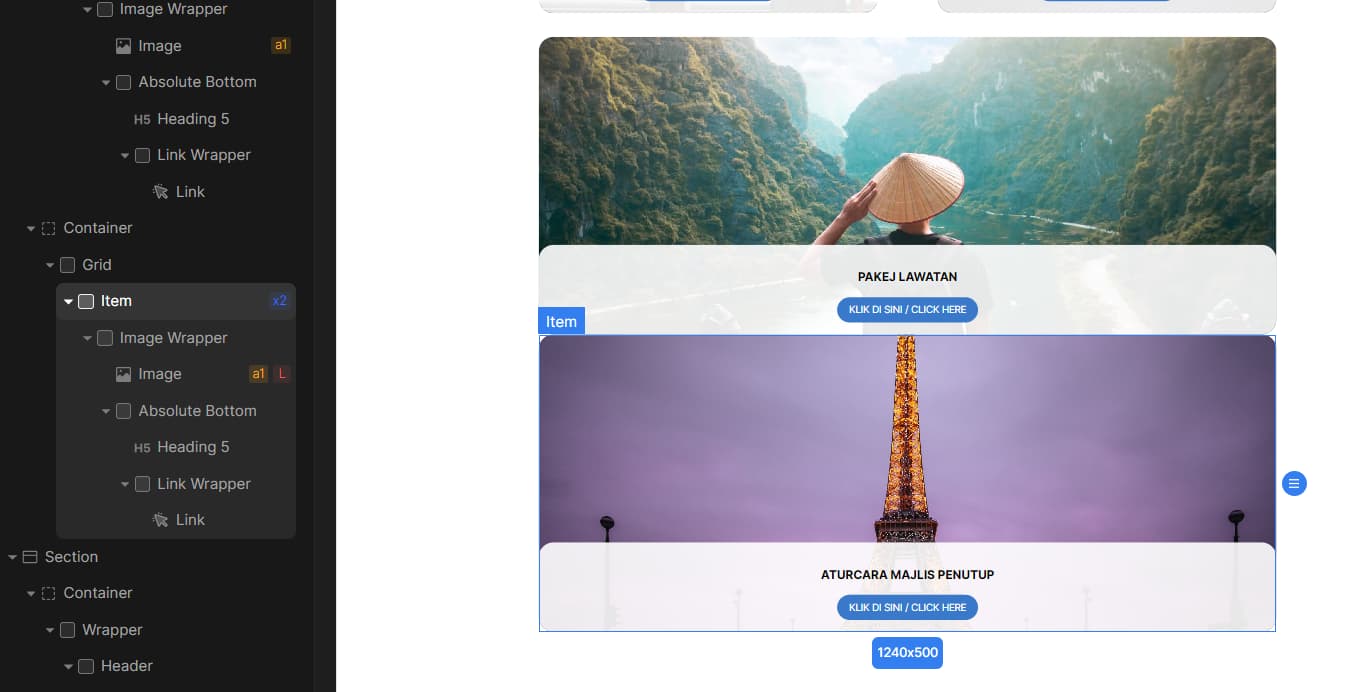1347x692 pixels.
Task: Click the image icon on the a1-only Image row
Action: pos(123,46)
